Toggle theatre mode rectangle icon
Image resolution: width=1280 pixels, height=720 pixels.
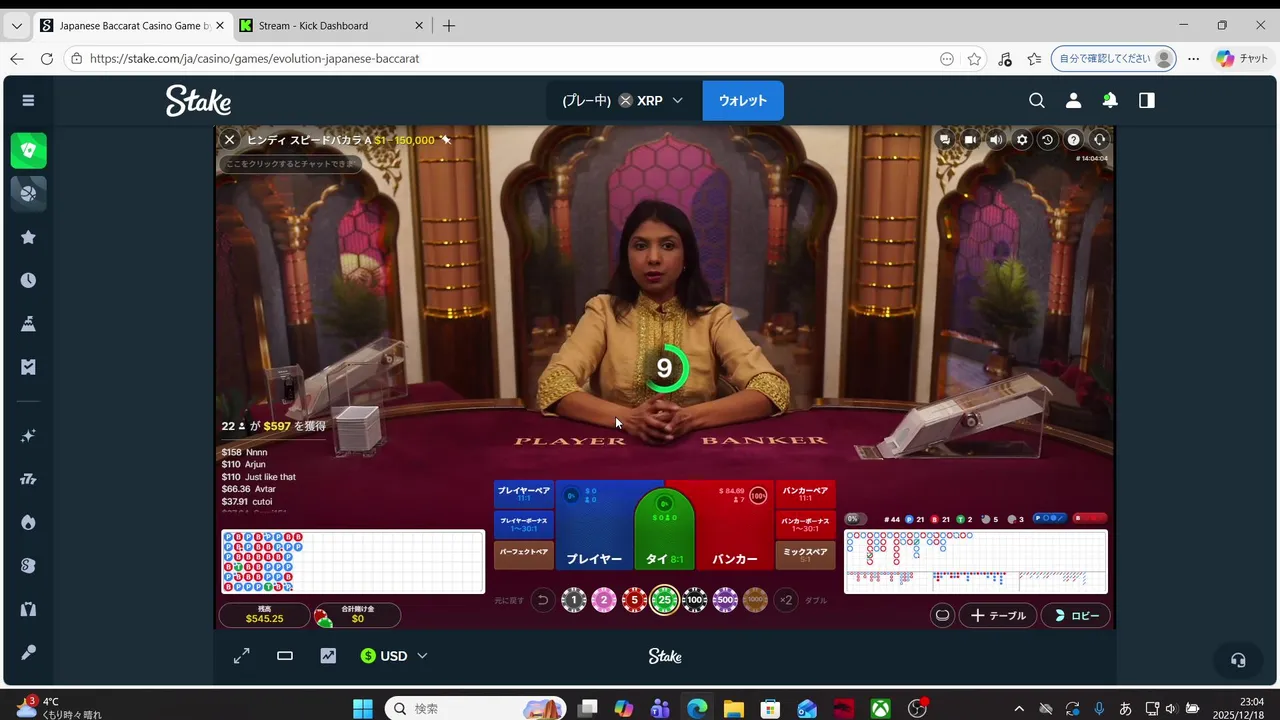coord(285,656)
